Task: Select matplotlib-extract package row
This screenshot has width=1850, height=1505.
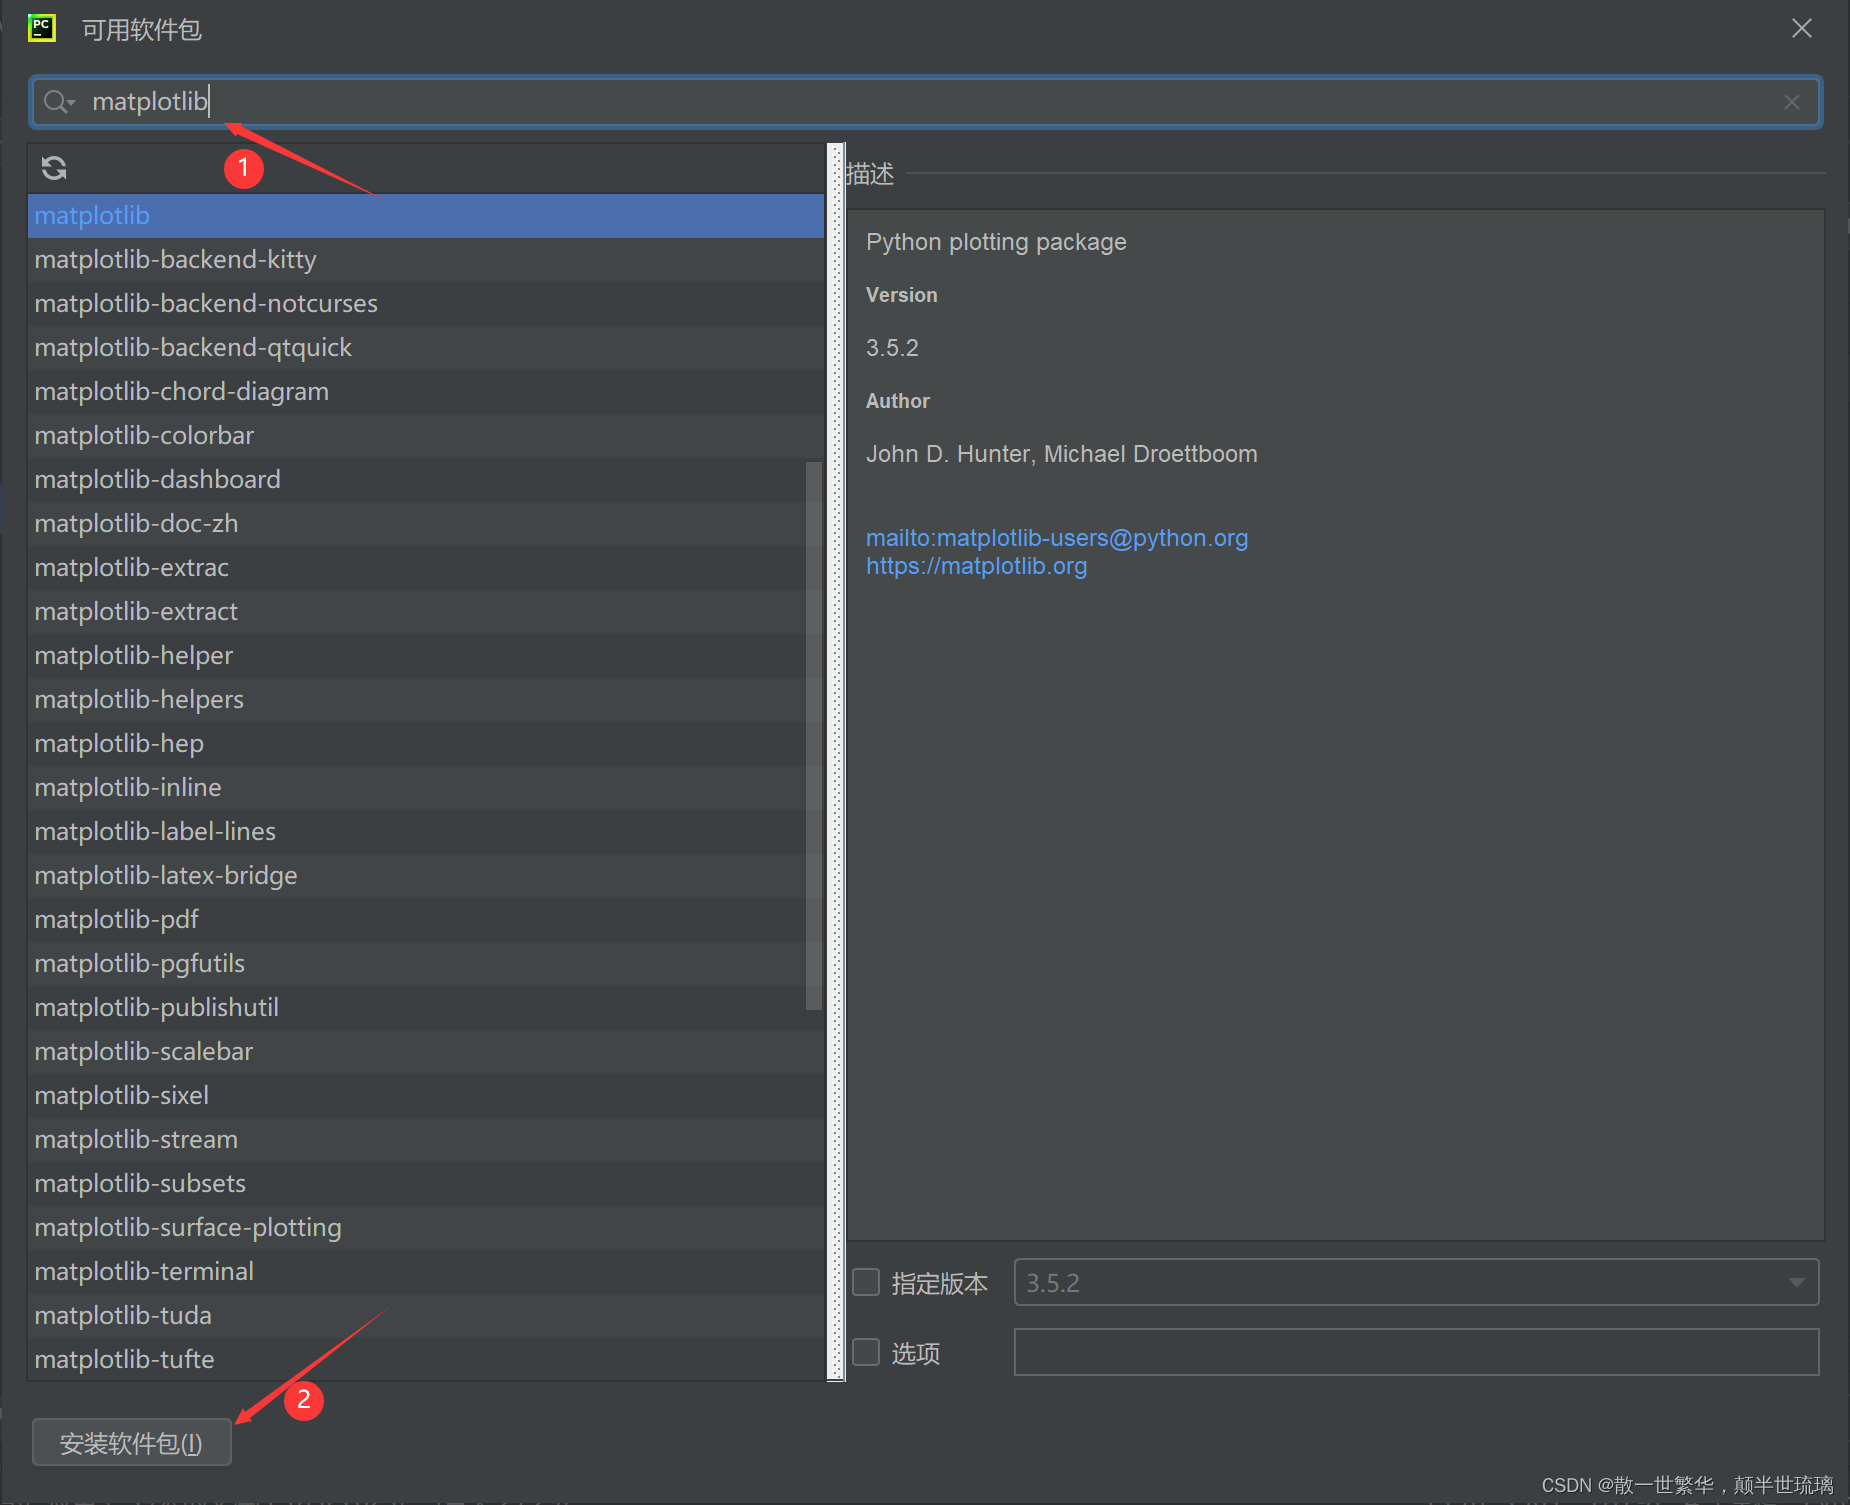Action: point(426,612)
